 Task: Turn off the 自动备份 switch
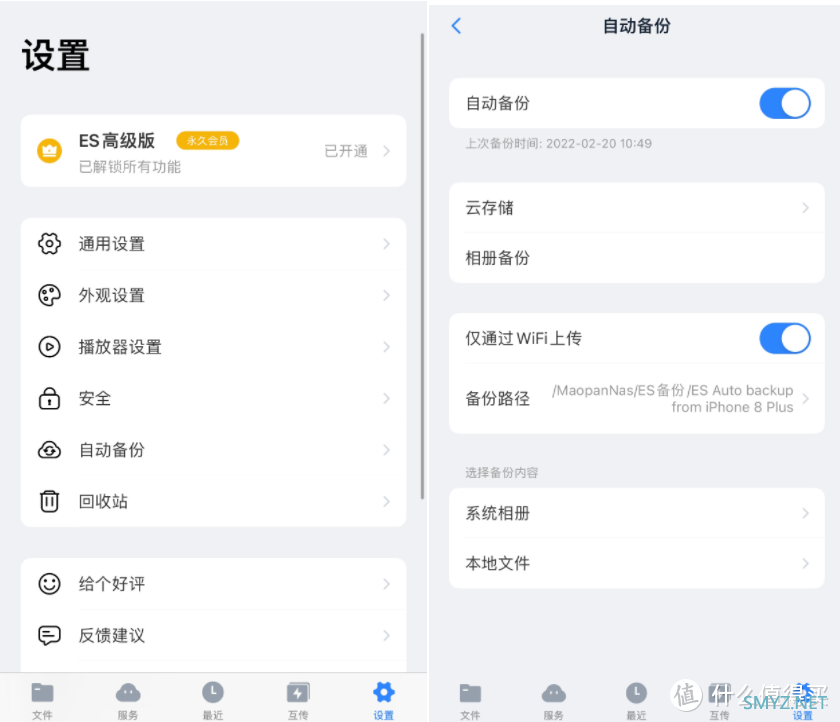click(x=785, y=103)
